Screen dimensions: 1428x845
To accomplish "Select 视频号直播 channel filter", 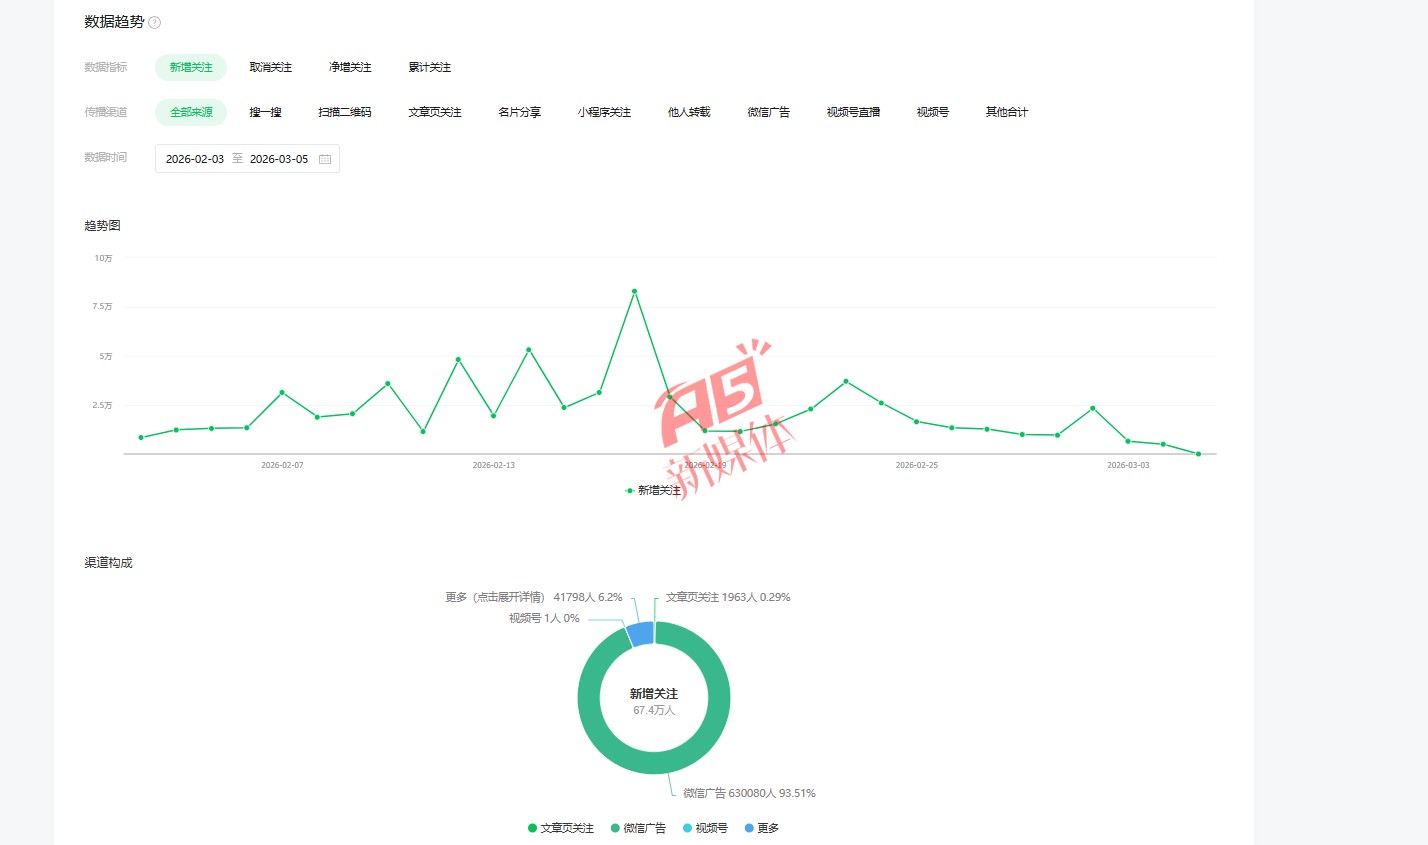I will tap(853, 112).
